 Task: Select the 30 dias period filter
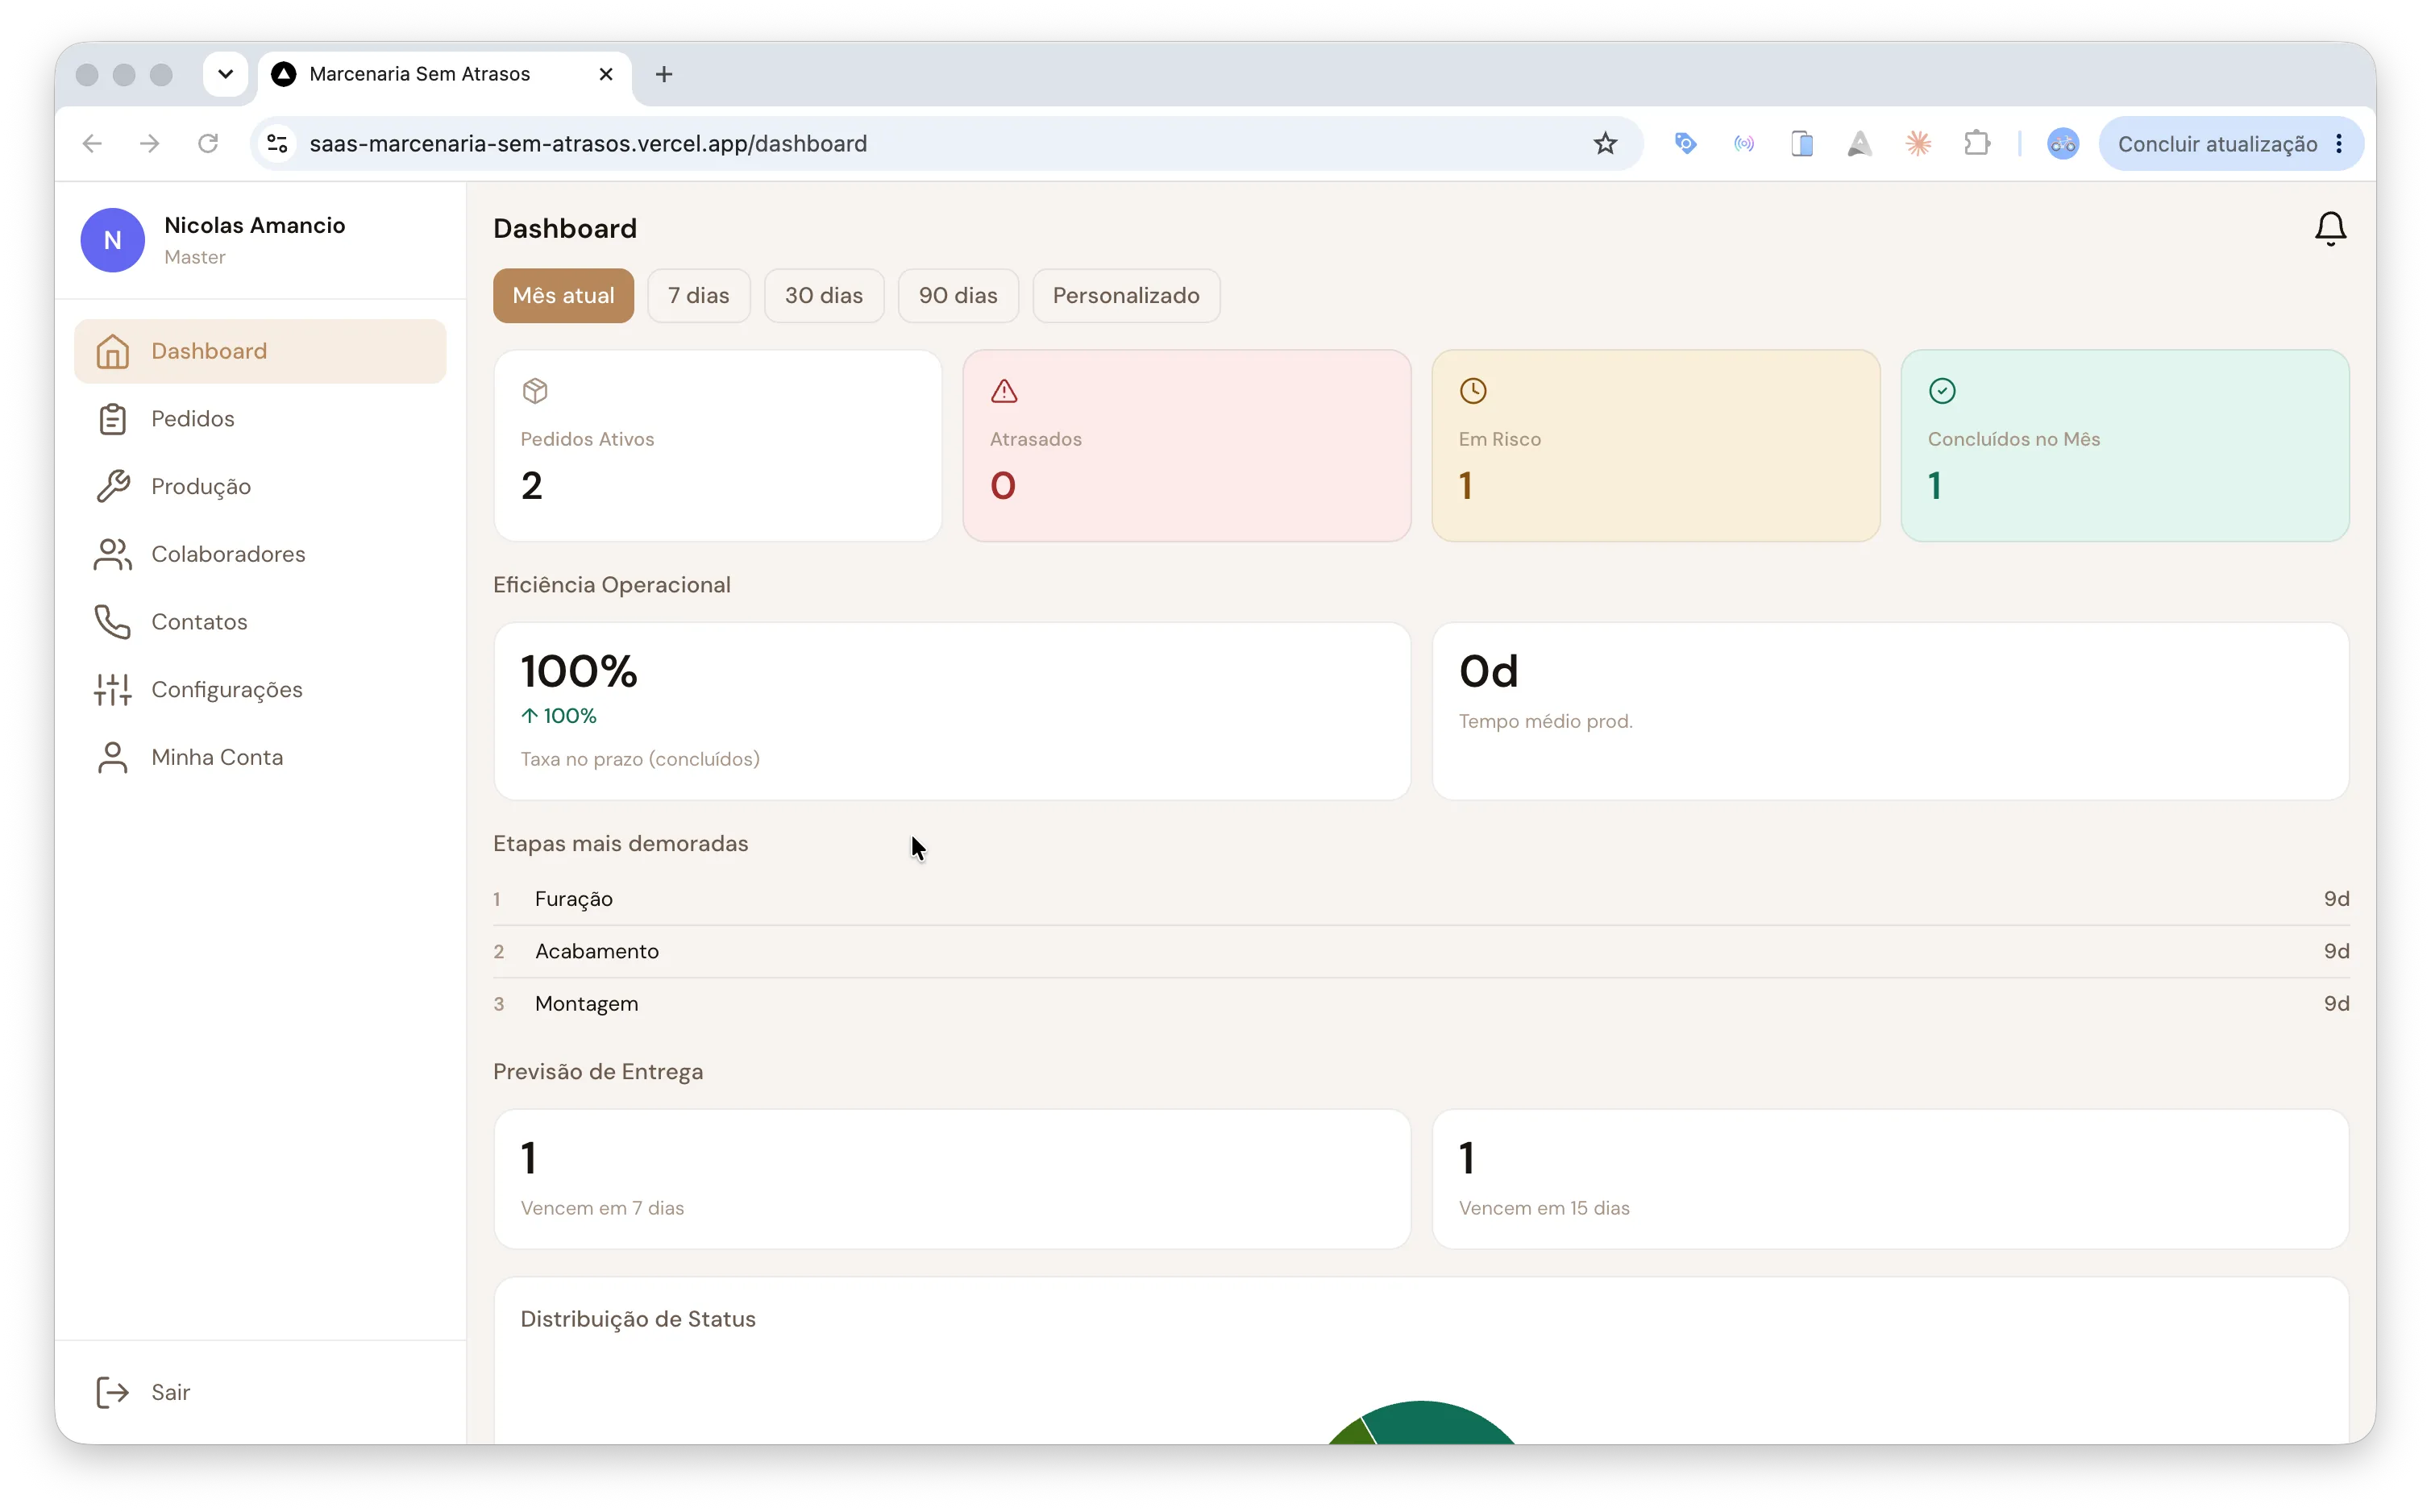coord(823,296)
